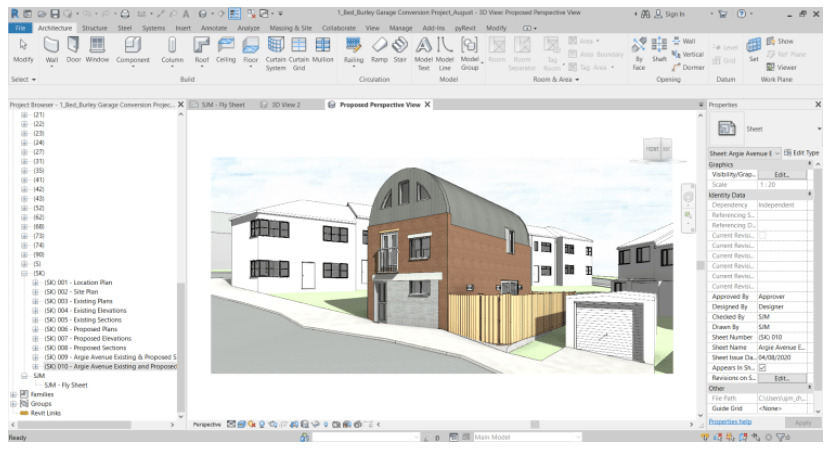This screenshot has width=834, height=453.
Task: Choose the Railing tool
Action: [x=353, y=52]
